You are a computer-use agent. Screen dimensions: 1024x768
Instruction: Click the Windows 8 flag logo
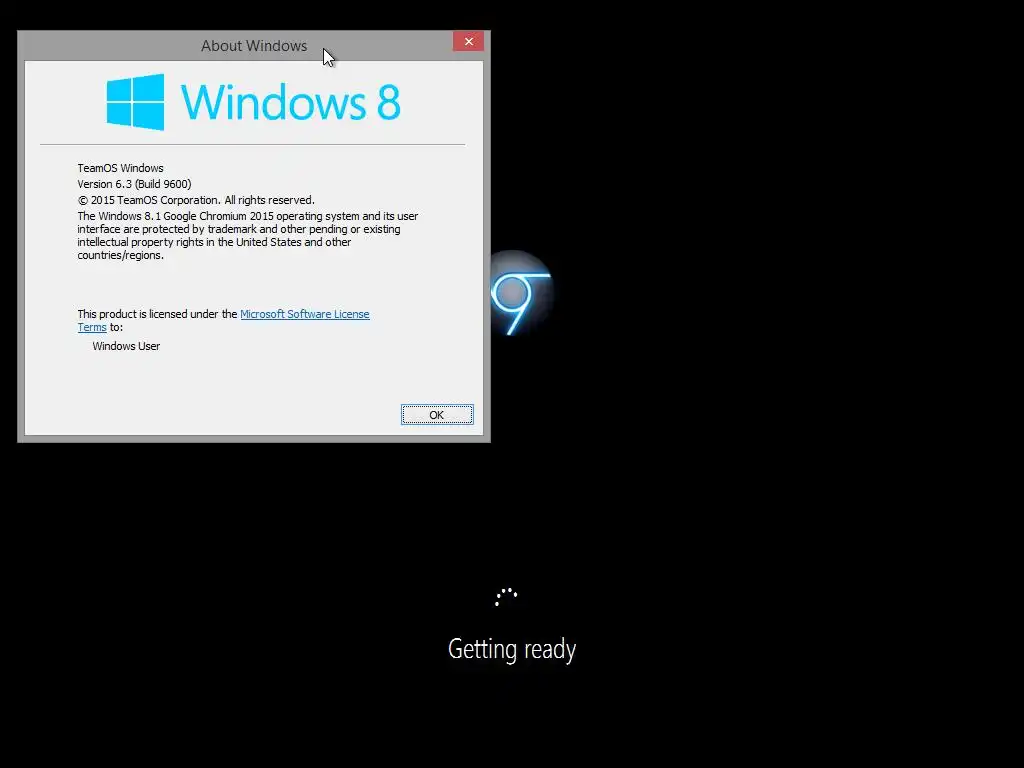pos(135,102)
